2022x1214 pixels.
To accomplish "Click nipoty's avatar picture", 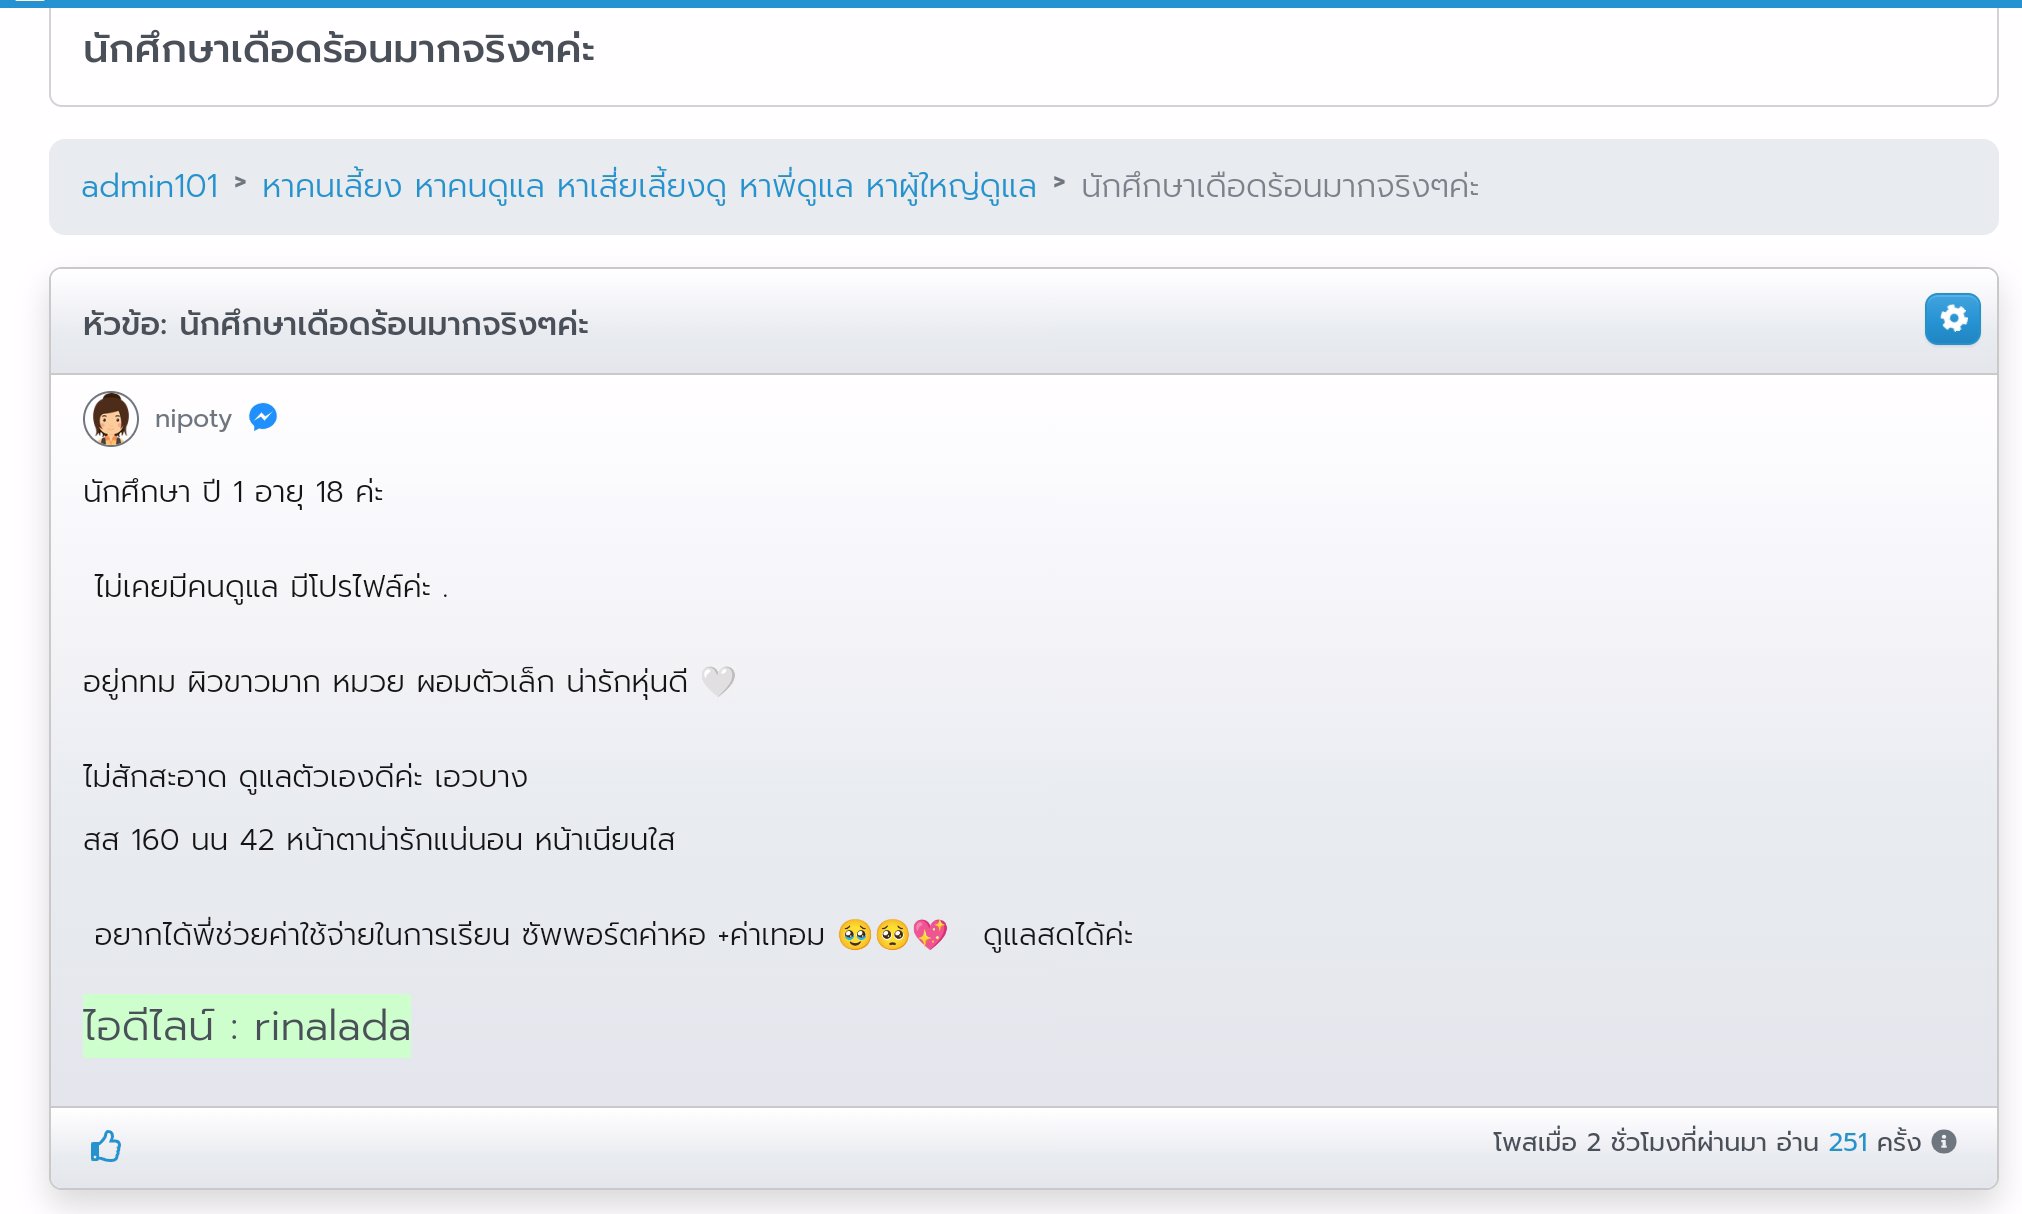I will click(110, 418).
